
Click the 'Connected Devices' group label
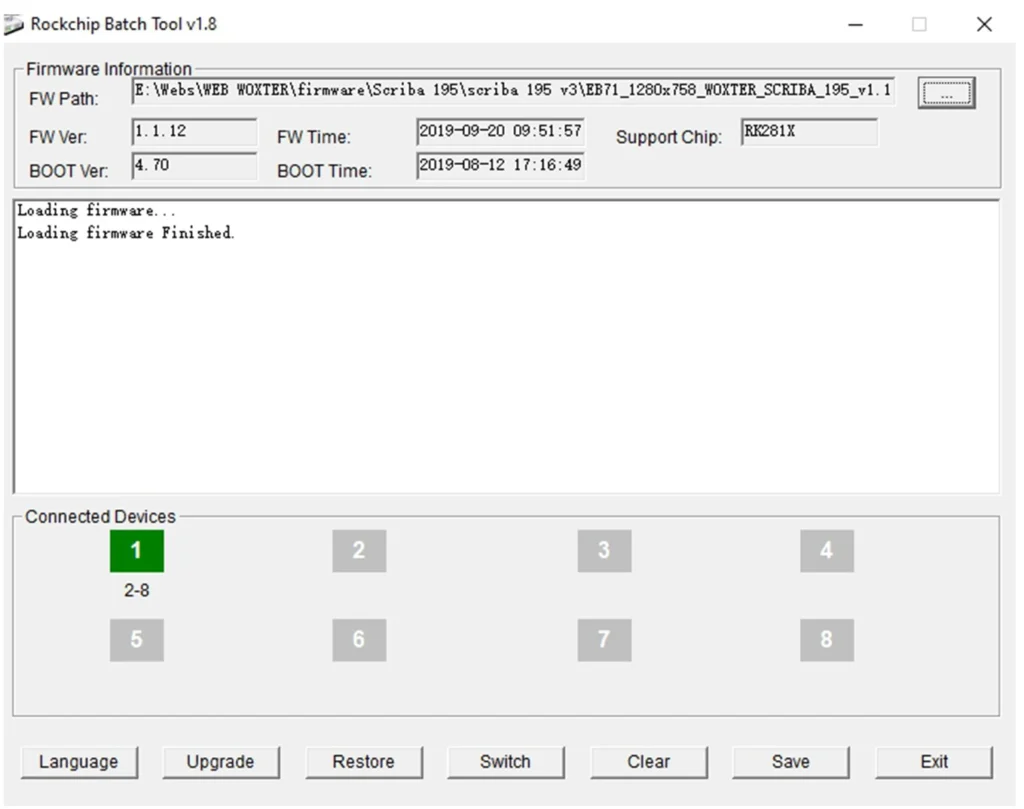click(101, 516)
